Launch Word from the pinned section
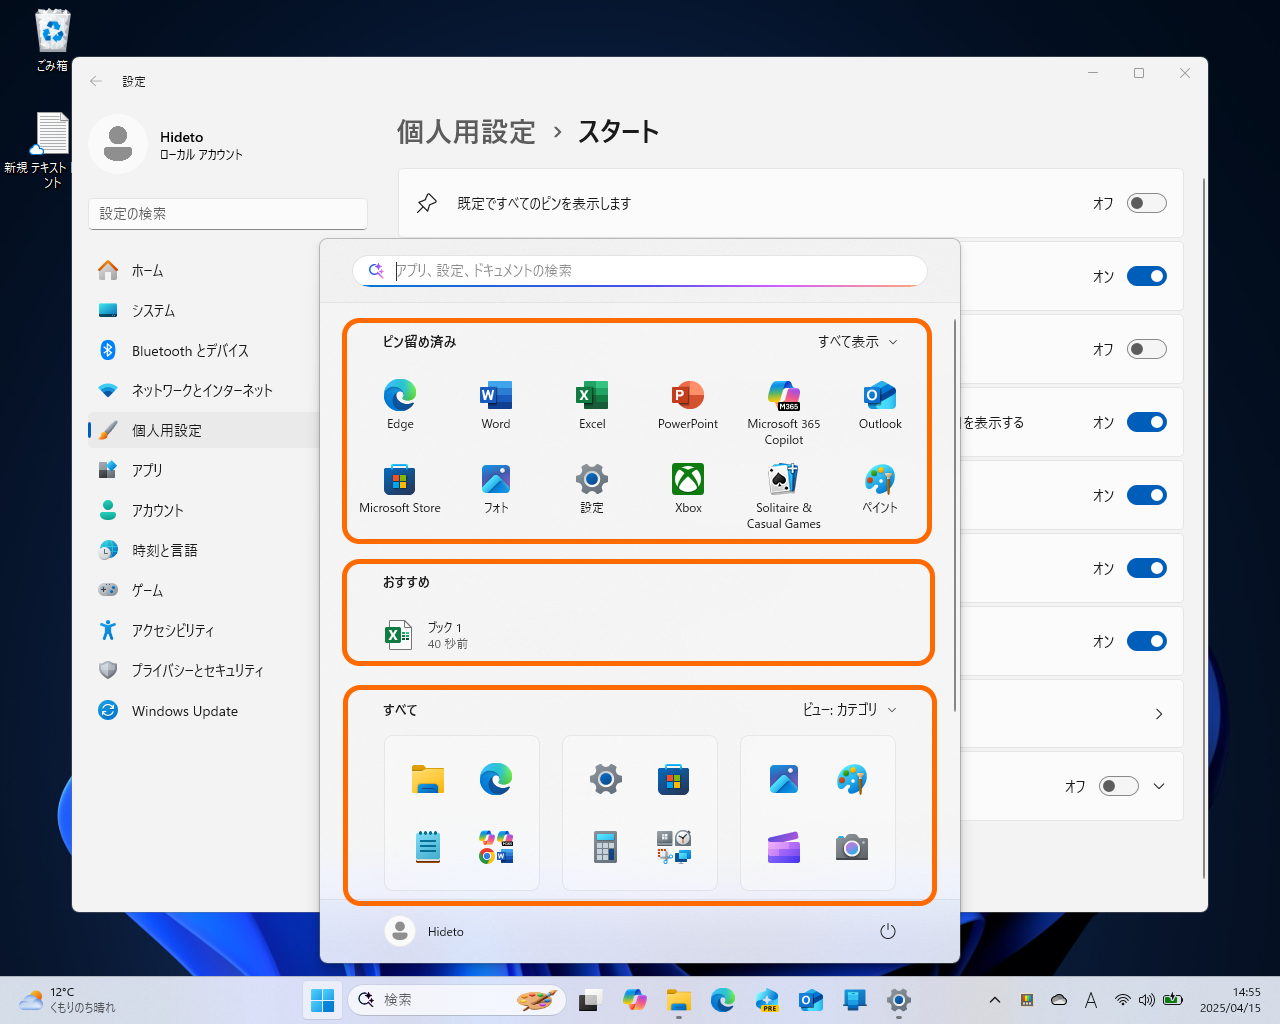Viewport: 1280px width, 1024px height. click(x=496, y=404)
